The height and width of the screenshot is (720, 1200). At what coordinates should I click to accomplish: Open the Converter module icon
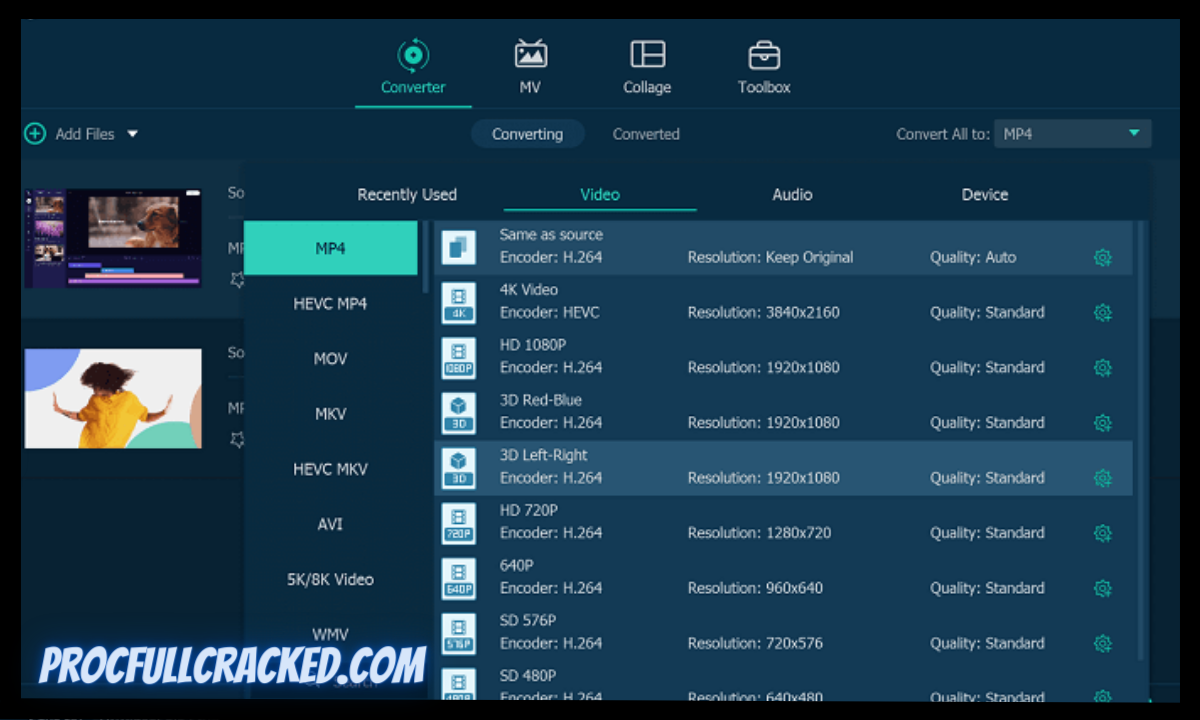click(x=412, y=57)
